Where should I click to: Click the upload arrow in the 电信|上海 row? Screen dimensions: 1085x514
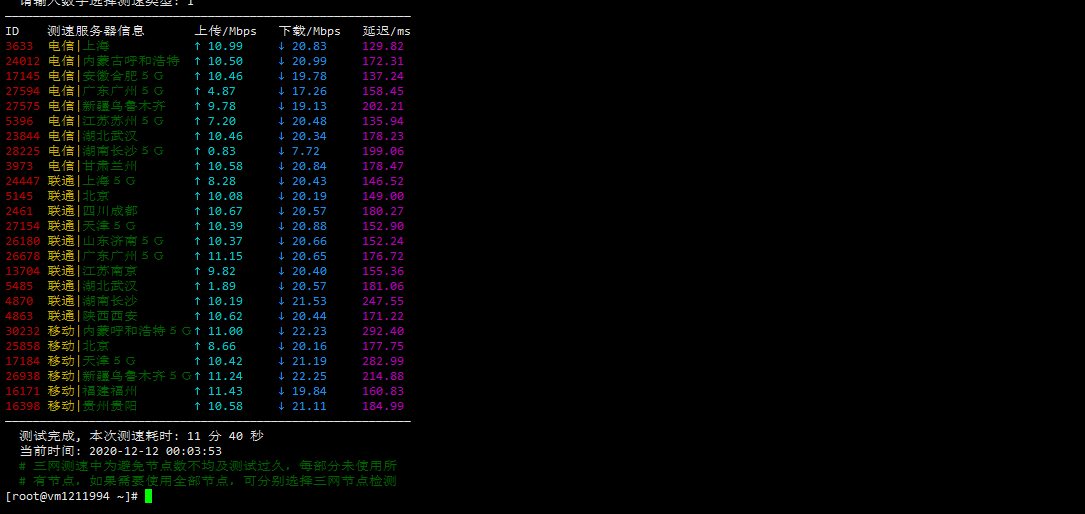coord(197,46)
